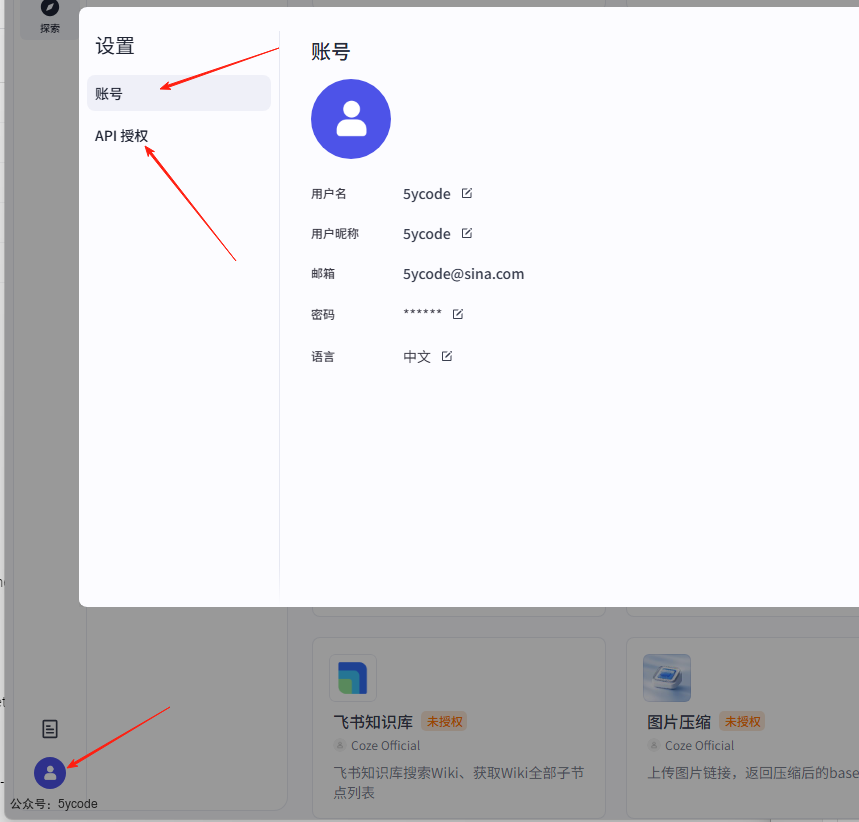Click the 用户昵称 value 5ycode
Viewport: 859px width, 822px height.
pyautogui.click(x=427, y=234)
